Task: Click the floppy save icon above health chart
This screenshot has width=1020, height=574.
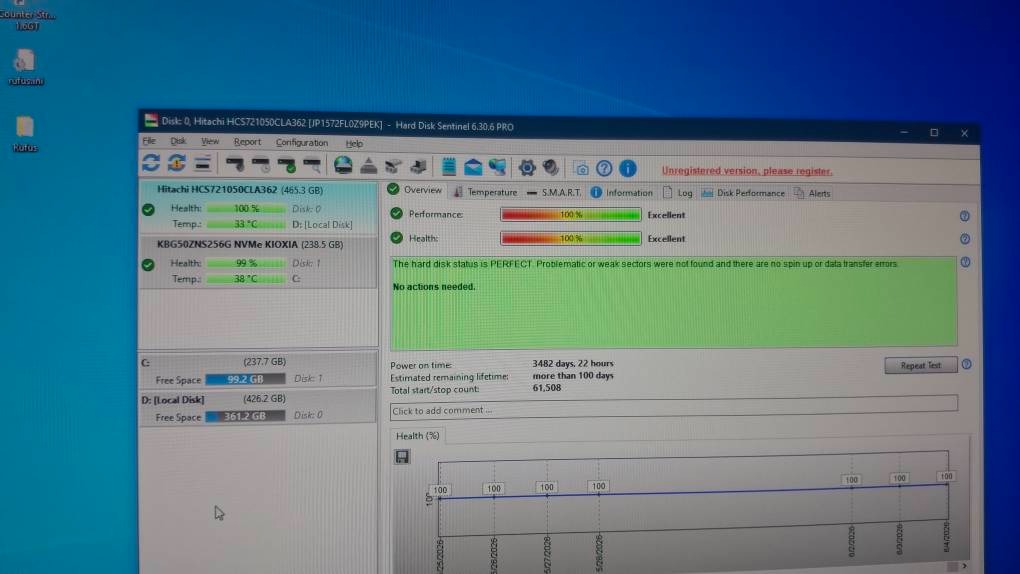Action: 402,457
